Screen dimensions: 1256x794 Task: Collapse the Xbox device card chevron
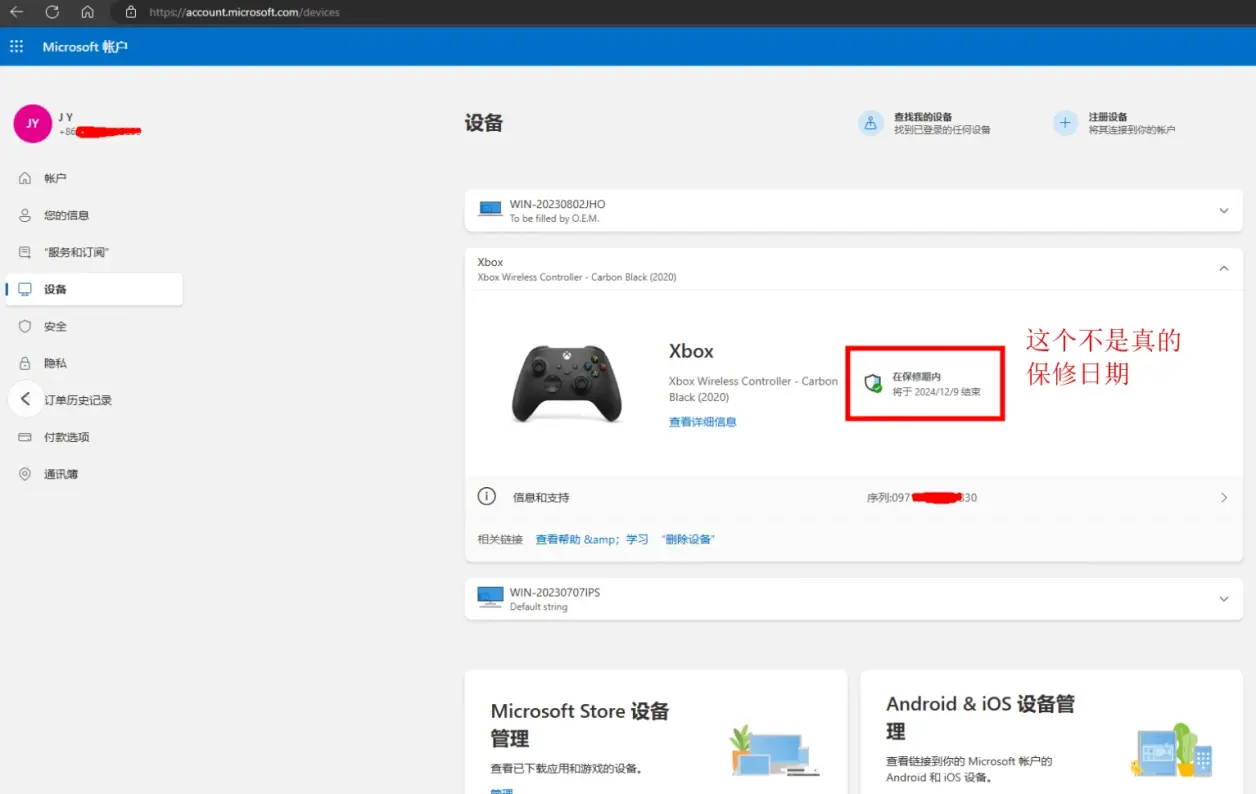[1224, 269]
